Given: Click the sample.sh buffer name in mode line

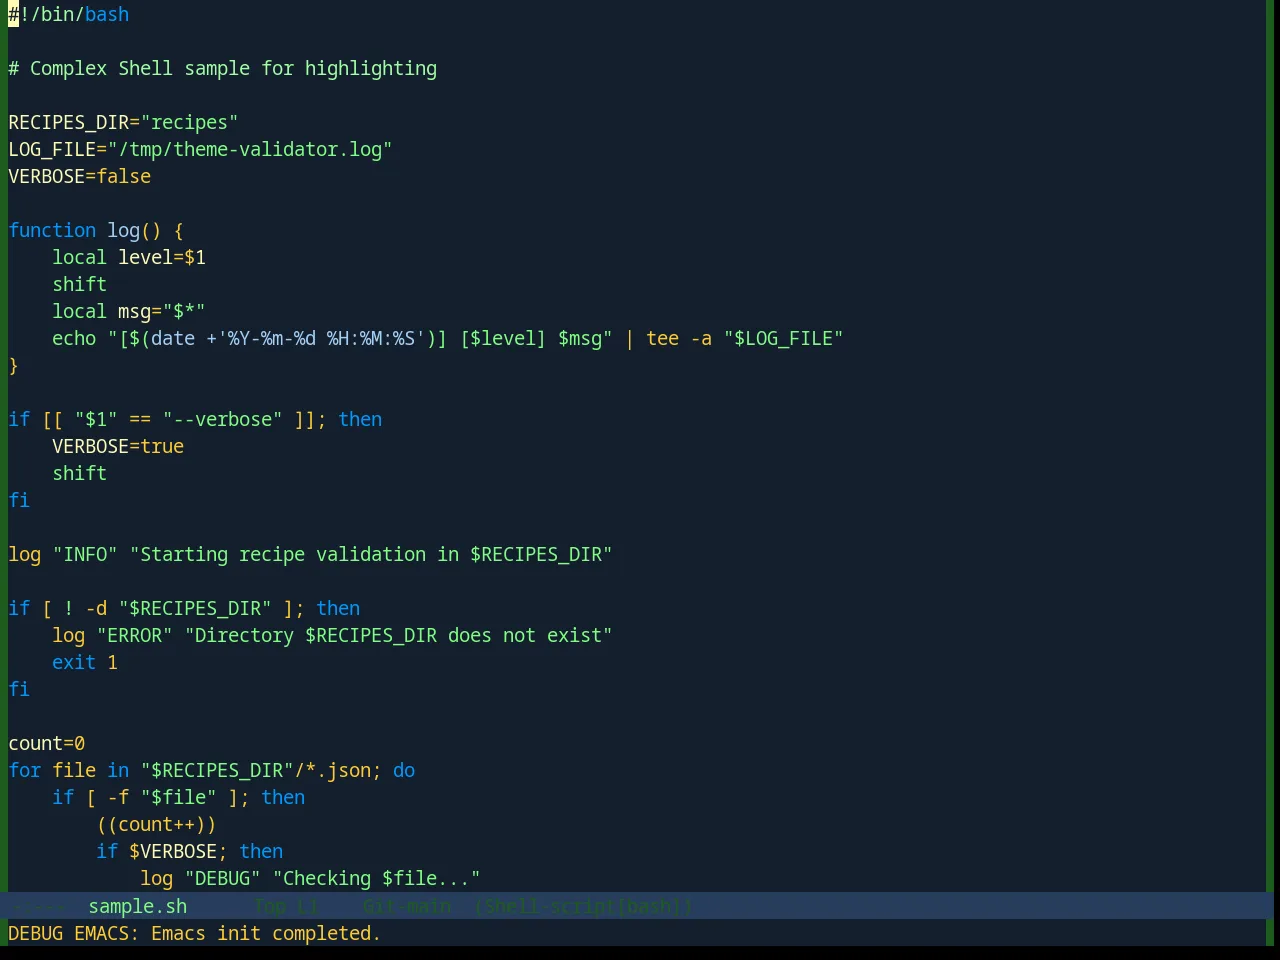Looking at the screenshot, I should (138, 906).
